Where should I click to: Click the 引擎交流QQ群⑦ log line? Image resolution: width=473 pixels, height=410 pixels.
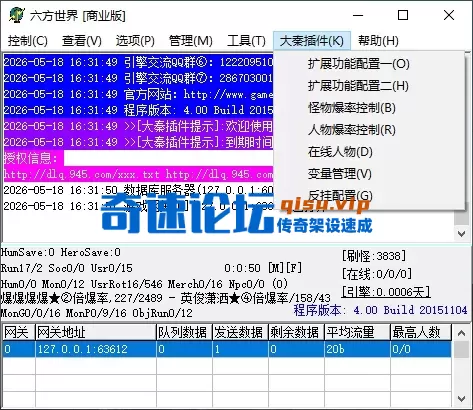tap(138, 78)
